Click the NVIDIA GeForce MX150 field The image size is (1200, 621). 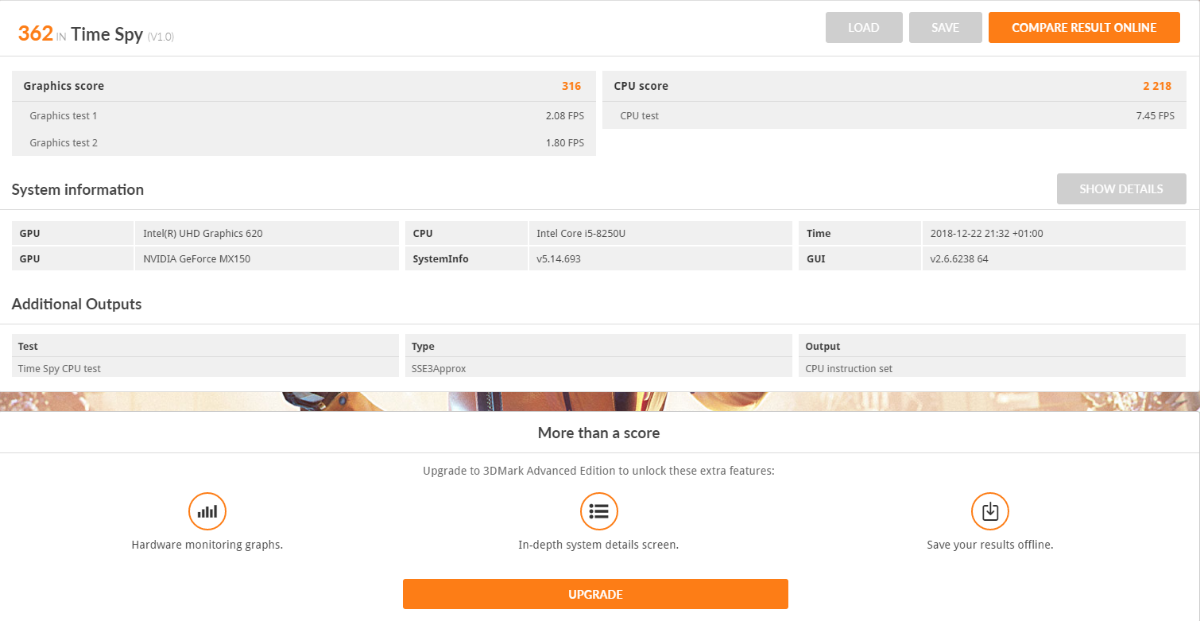pyautogui.click(x=266, y=259)
